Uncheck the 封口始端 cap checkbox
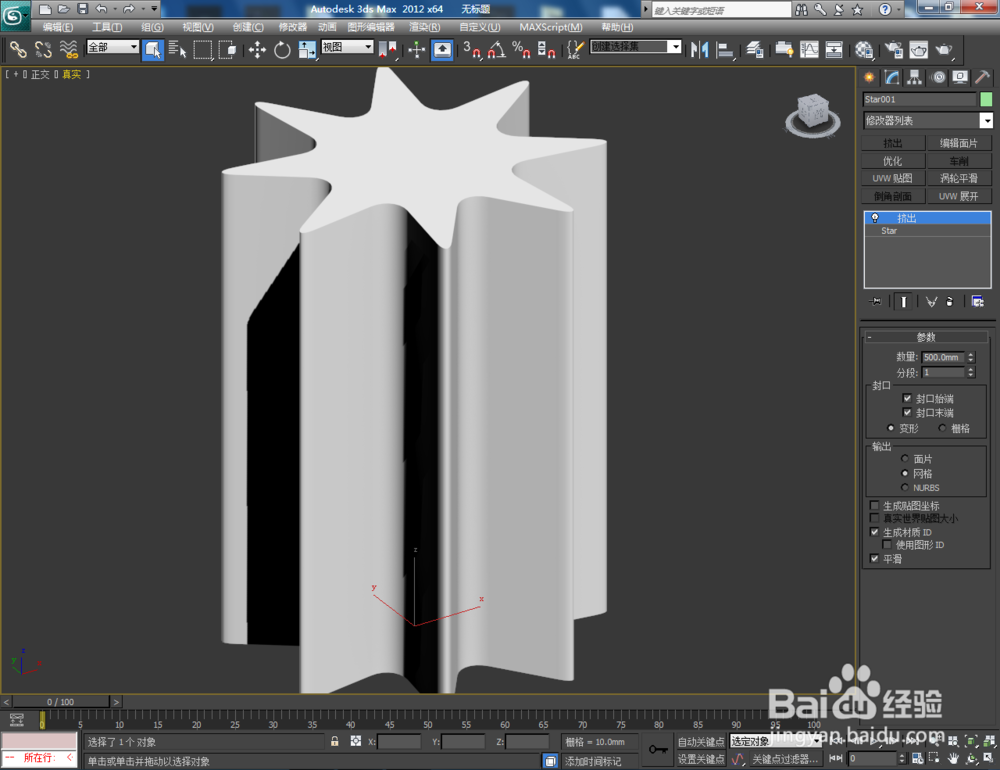 click(909, 398)
